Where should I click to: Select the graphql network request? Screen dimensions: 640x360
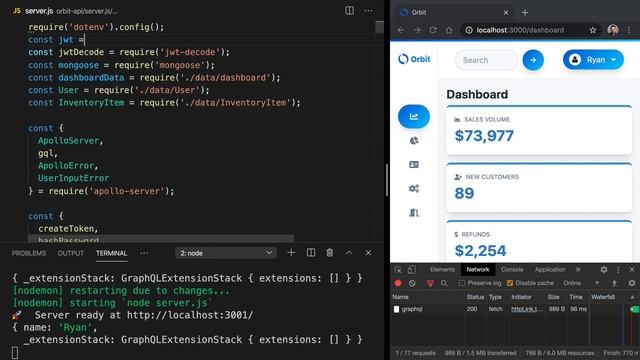(412, 309)
